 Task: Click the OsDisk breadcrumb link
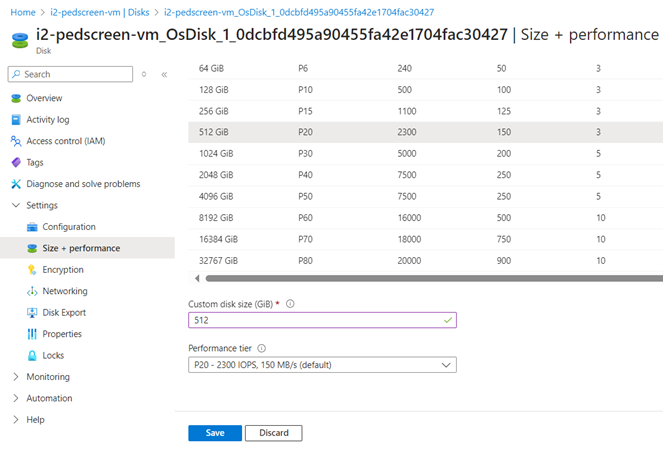(299, 12)
